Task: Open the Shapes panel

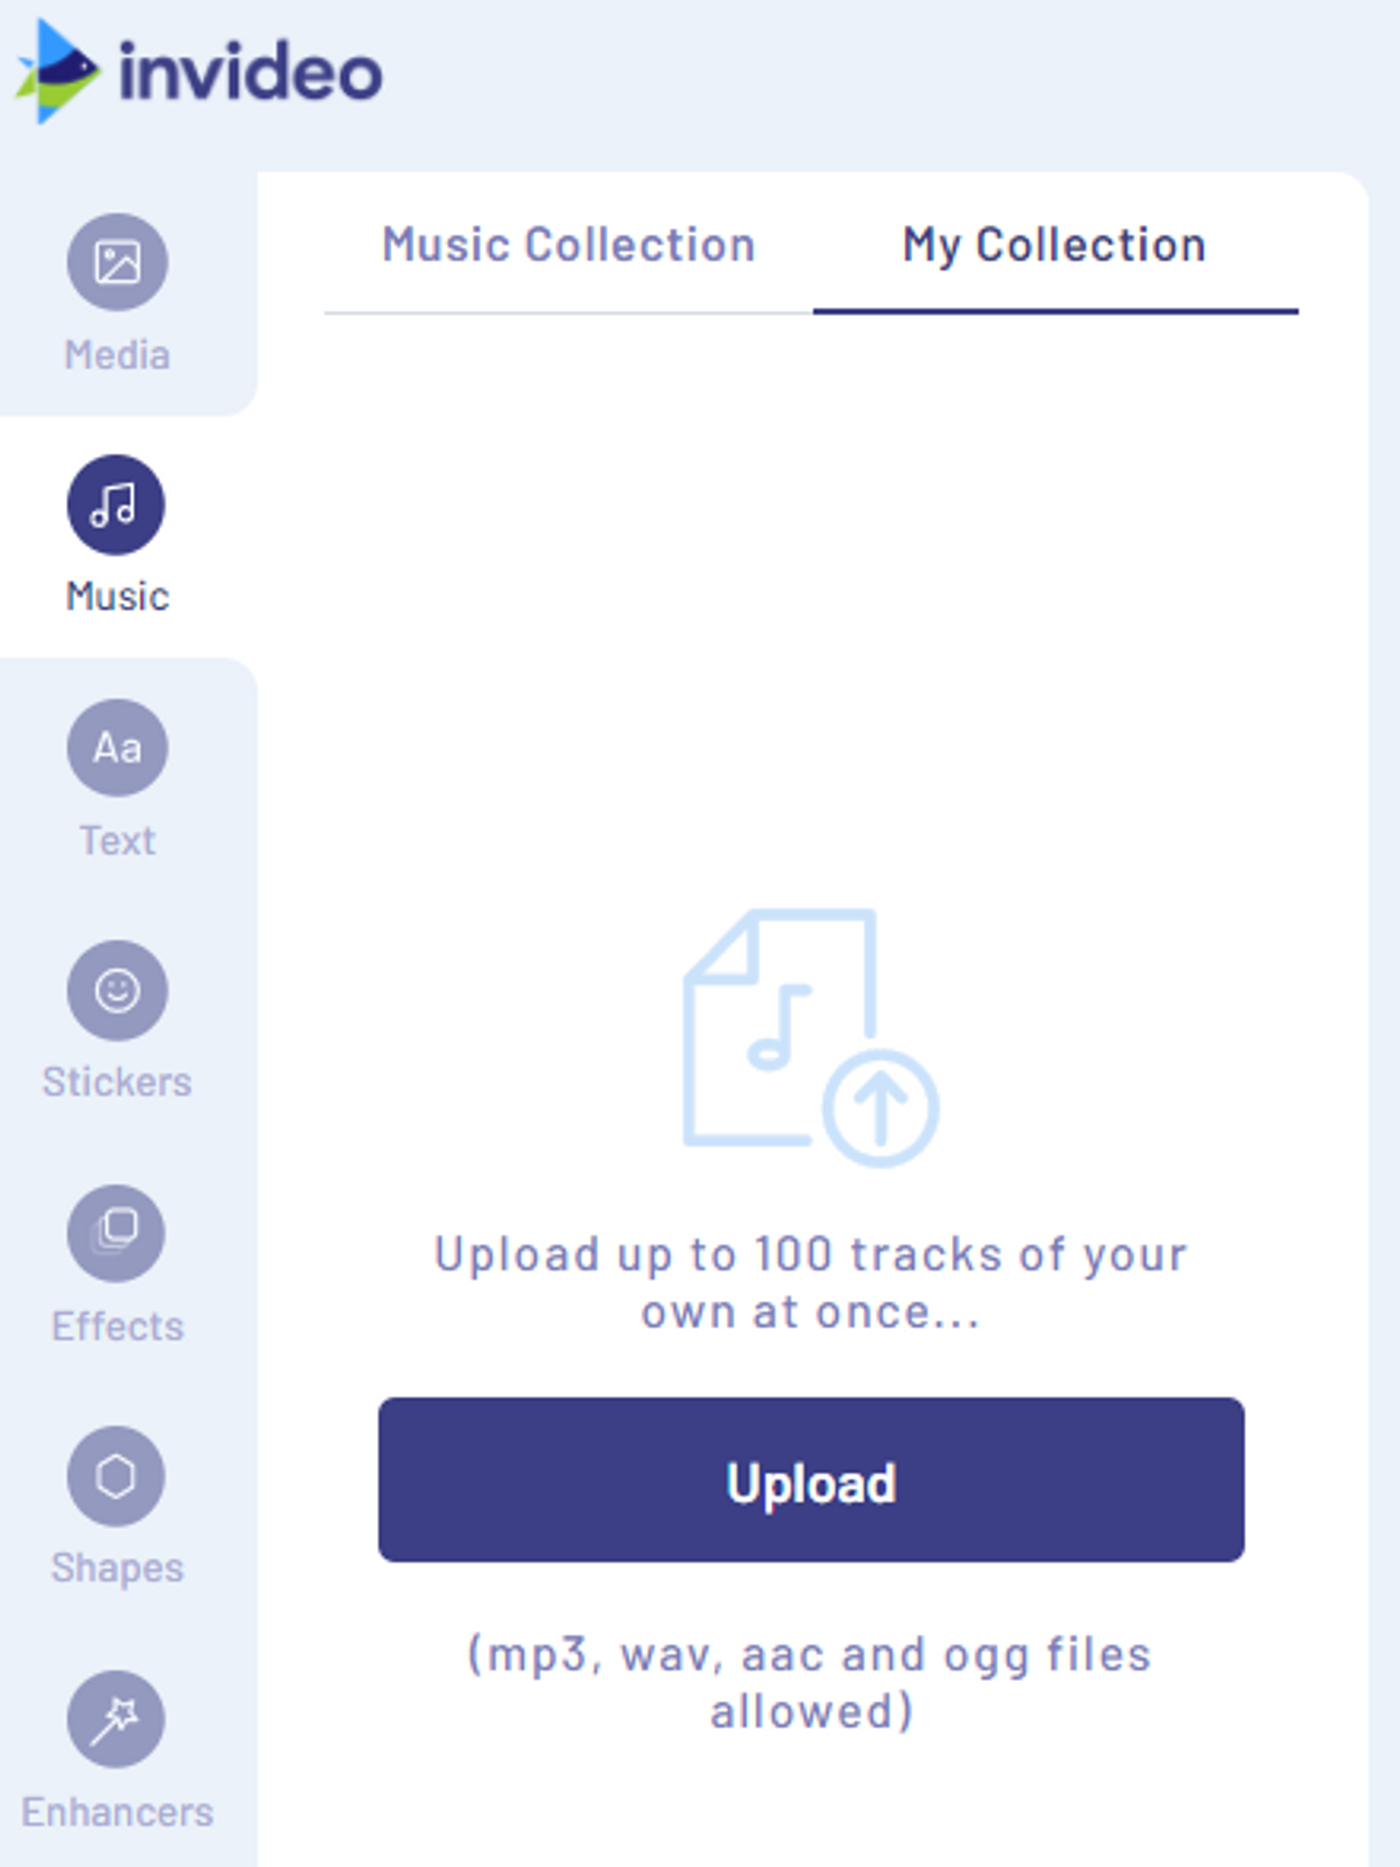Action: click(x=116, y=1475)
